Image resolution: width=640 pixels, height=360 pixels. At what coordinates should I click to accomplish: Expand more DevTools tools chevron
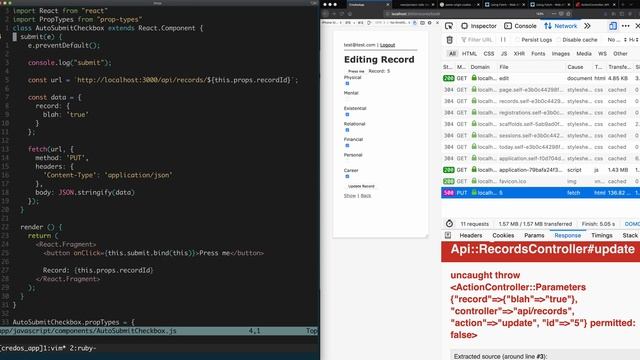click(587, 26)
